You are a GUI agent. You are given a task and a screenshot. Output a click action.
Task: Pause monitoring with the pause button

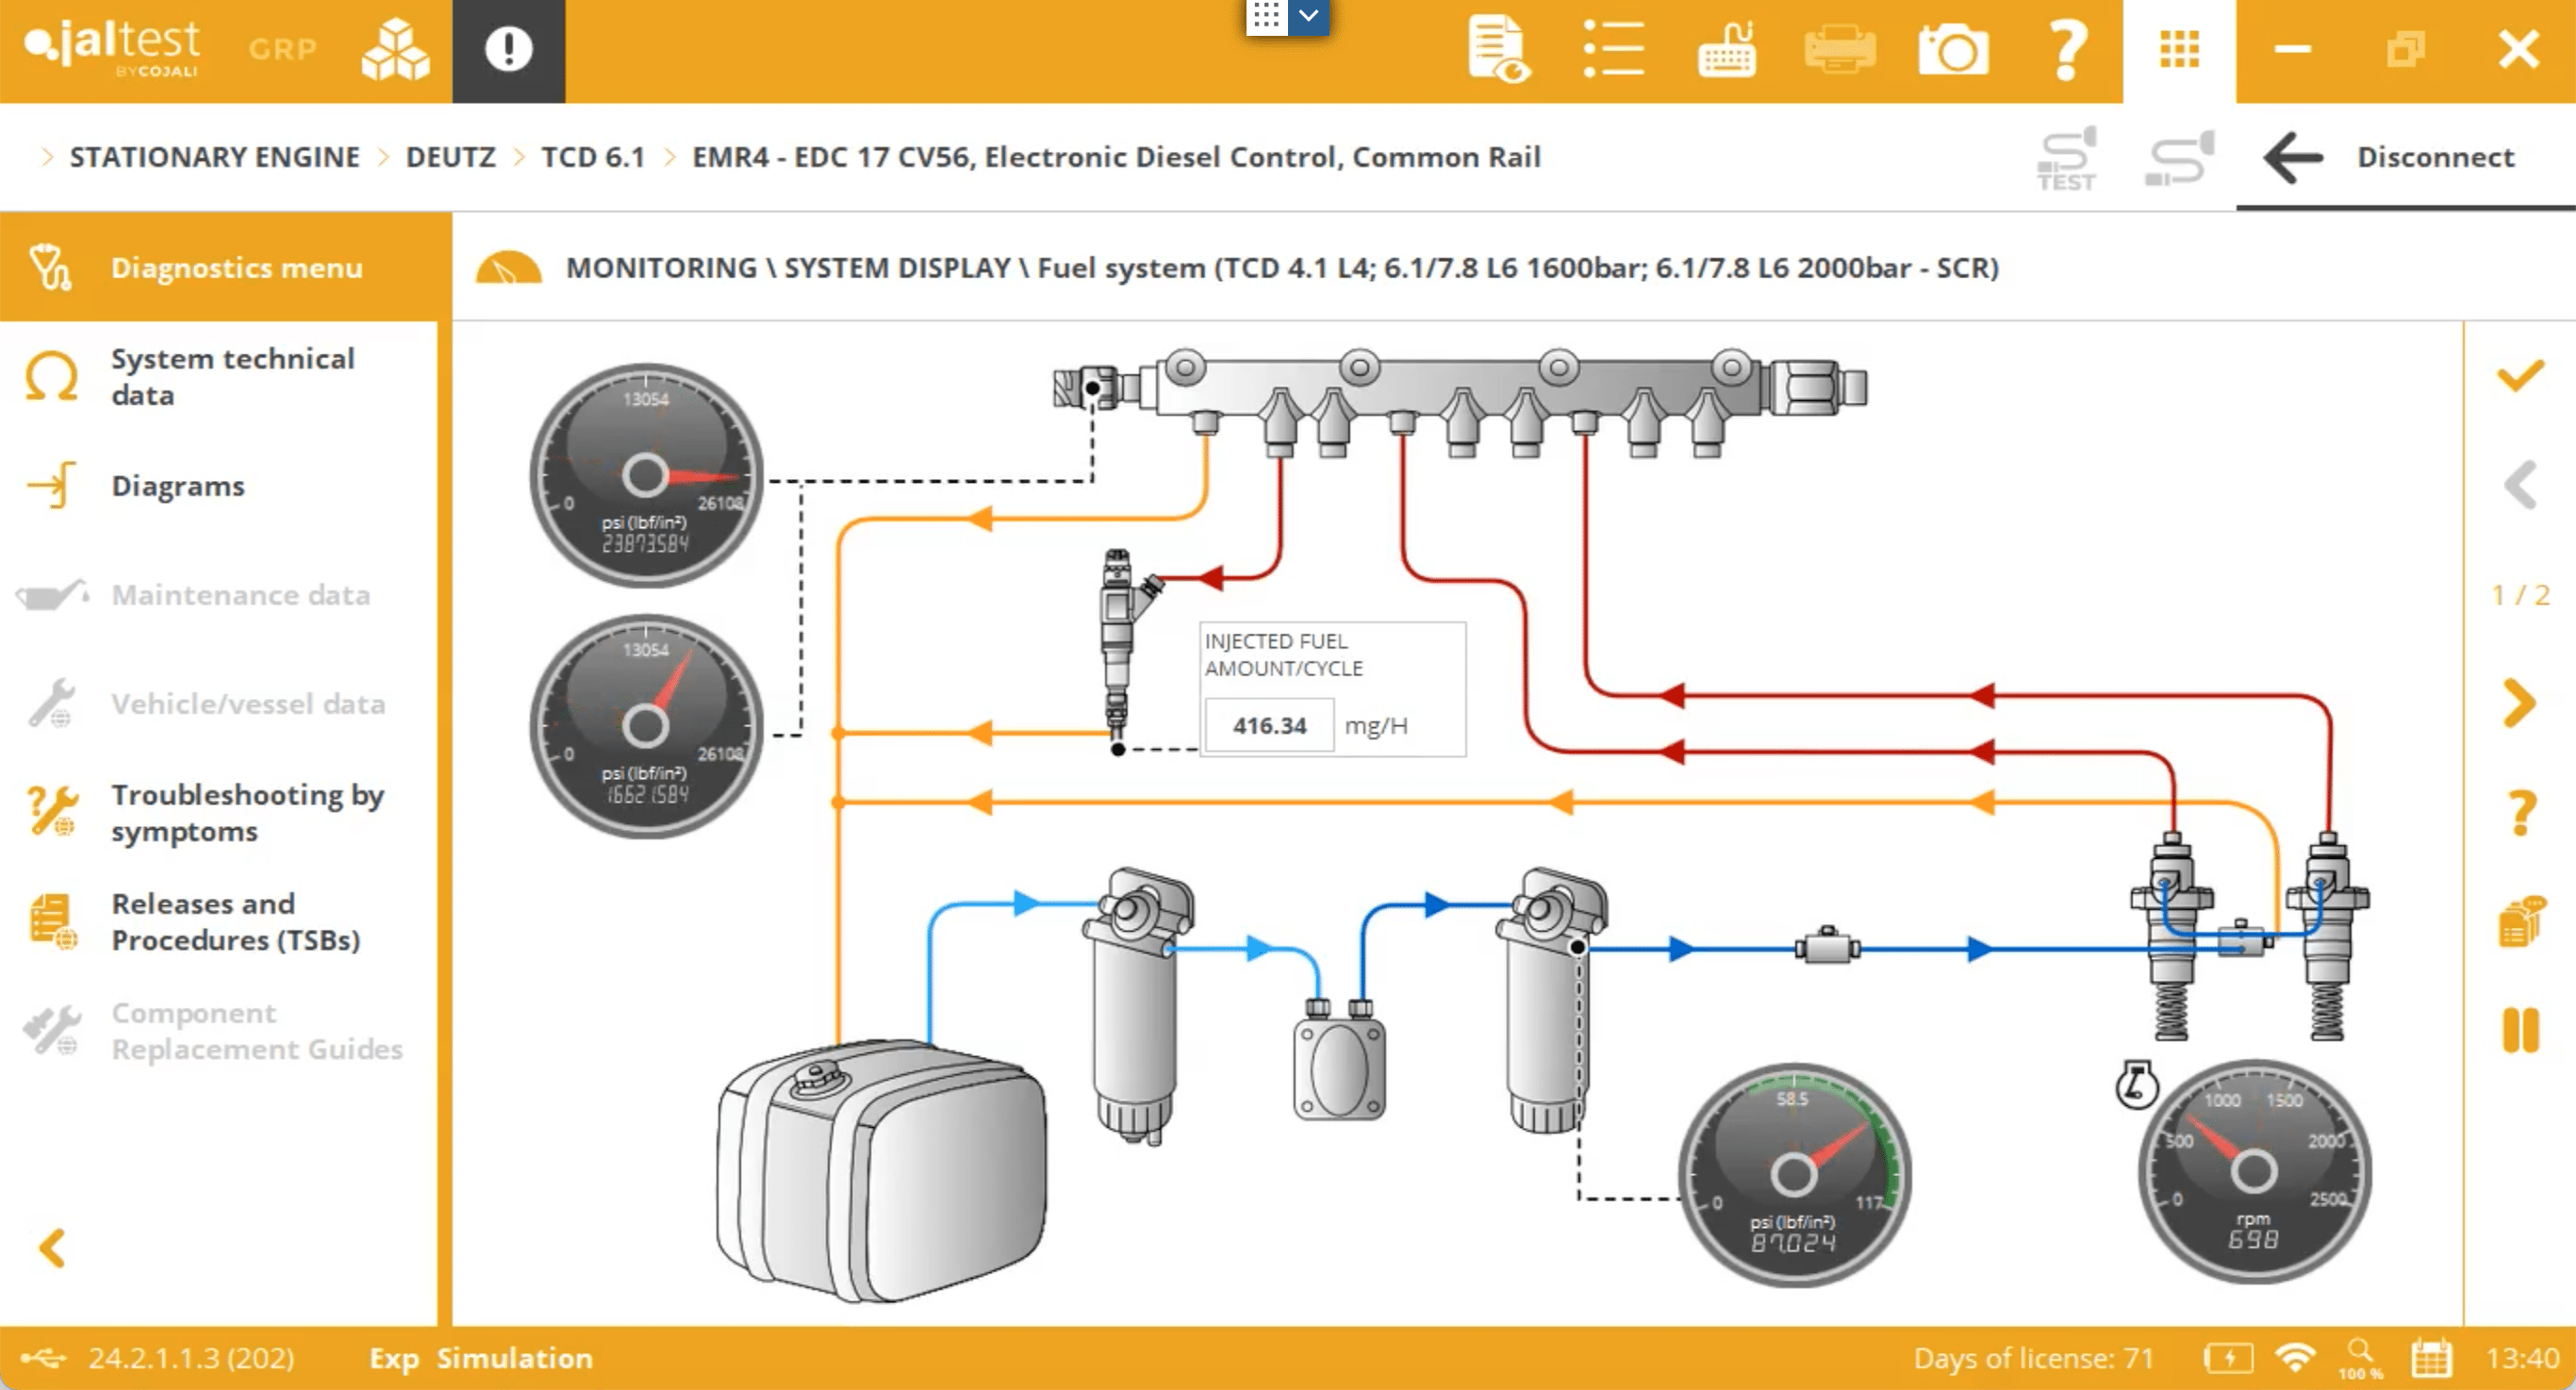click(2520, 1030)
